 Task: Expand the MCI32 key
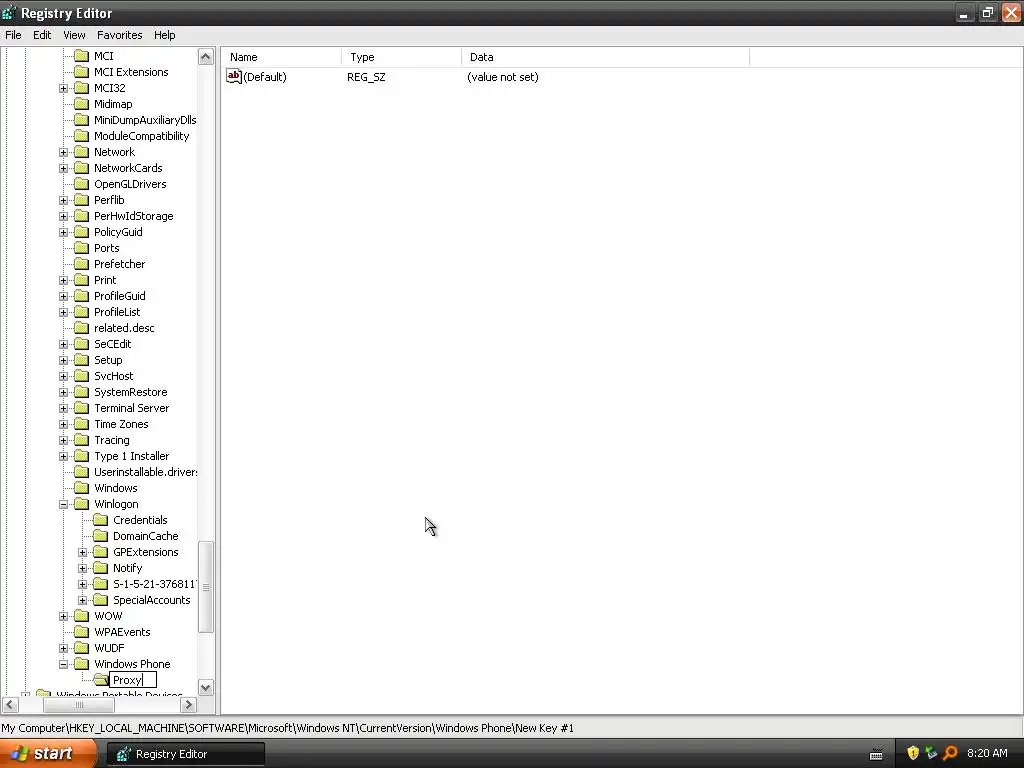tap(63, 88)
